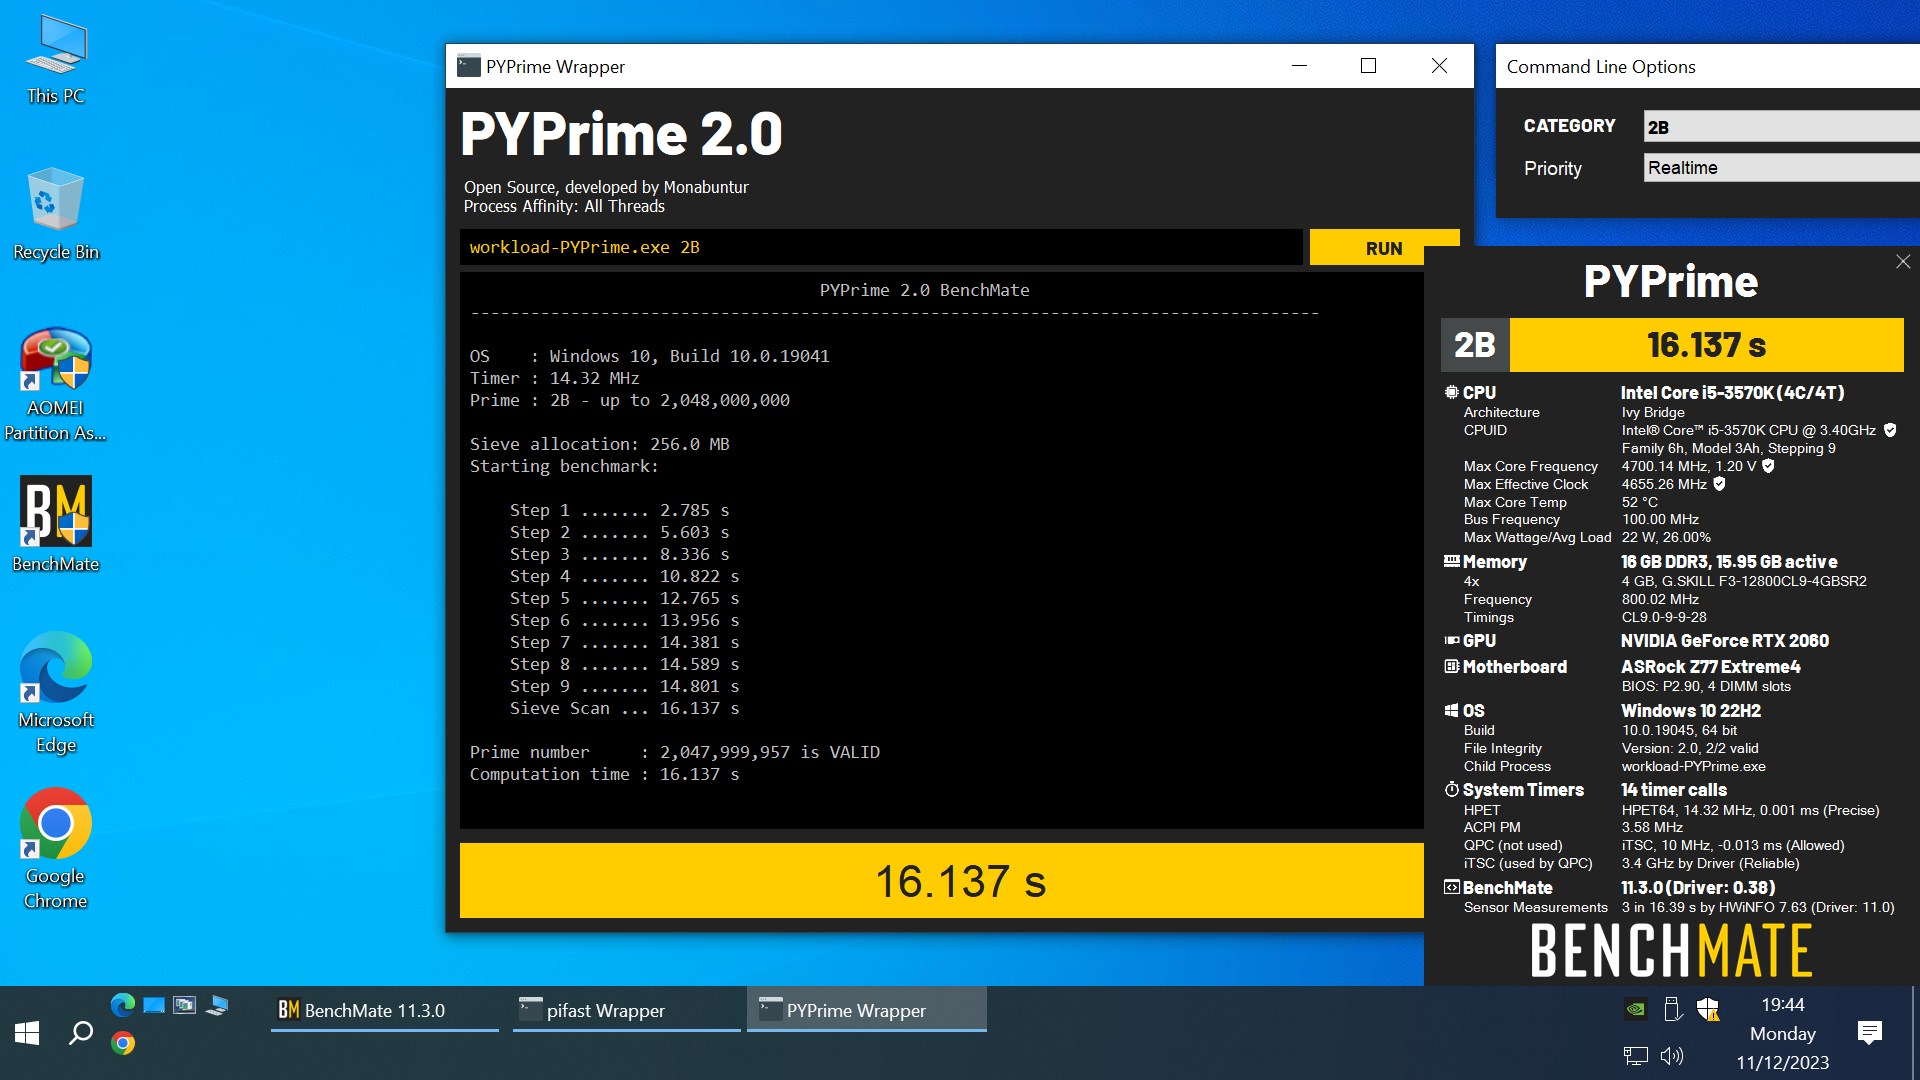Viewport: 1920px width, 1080px height.
Task: Click the 16.137 s score in result panel
Action: click(1706, 345)
